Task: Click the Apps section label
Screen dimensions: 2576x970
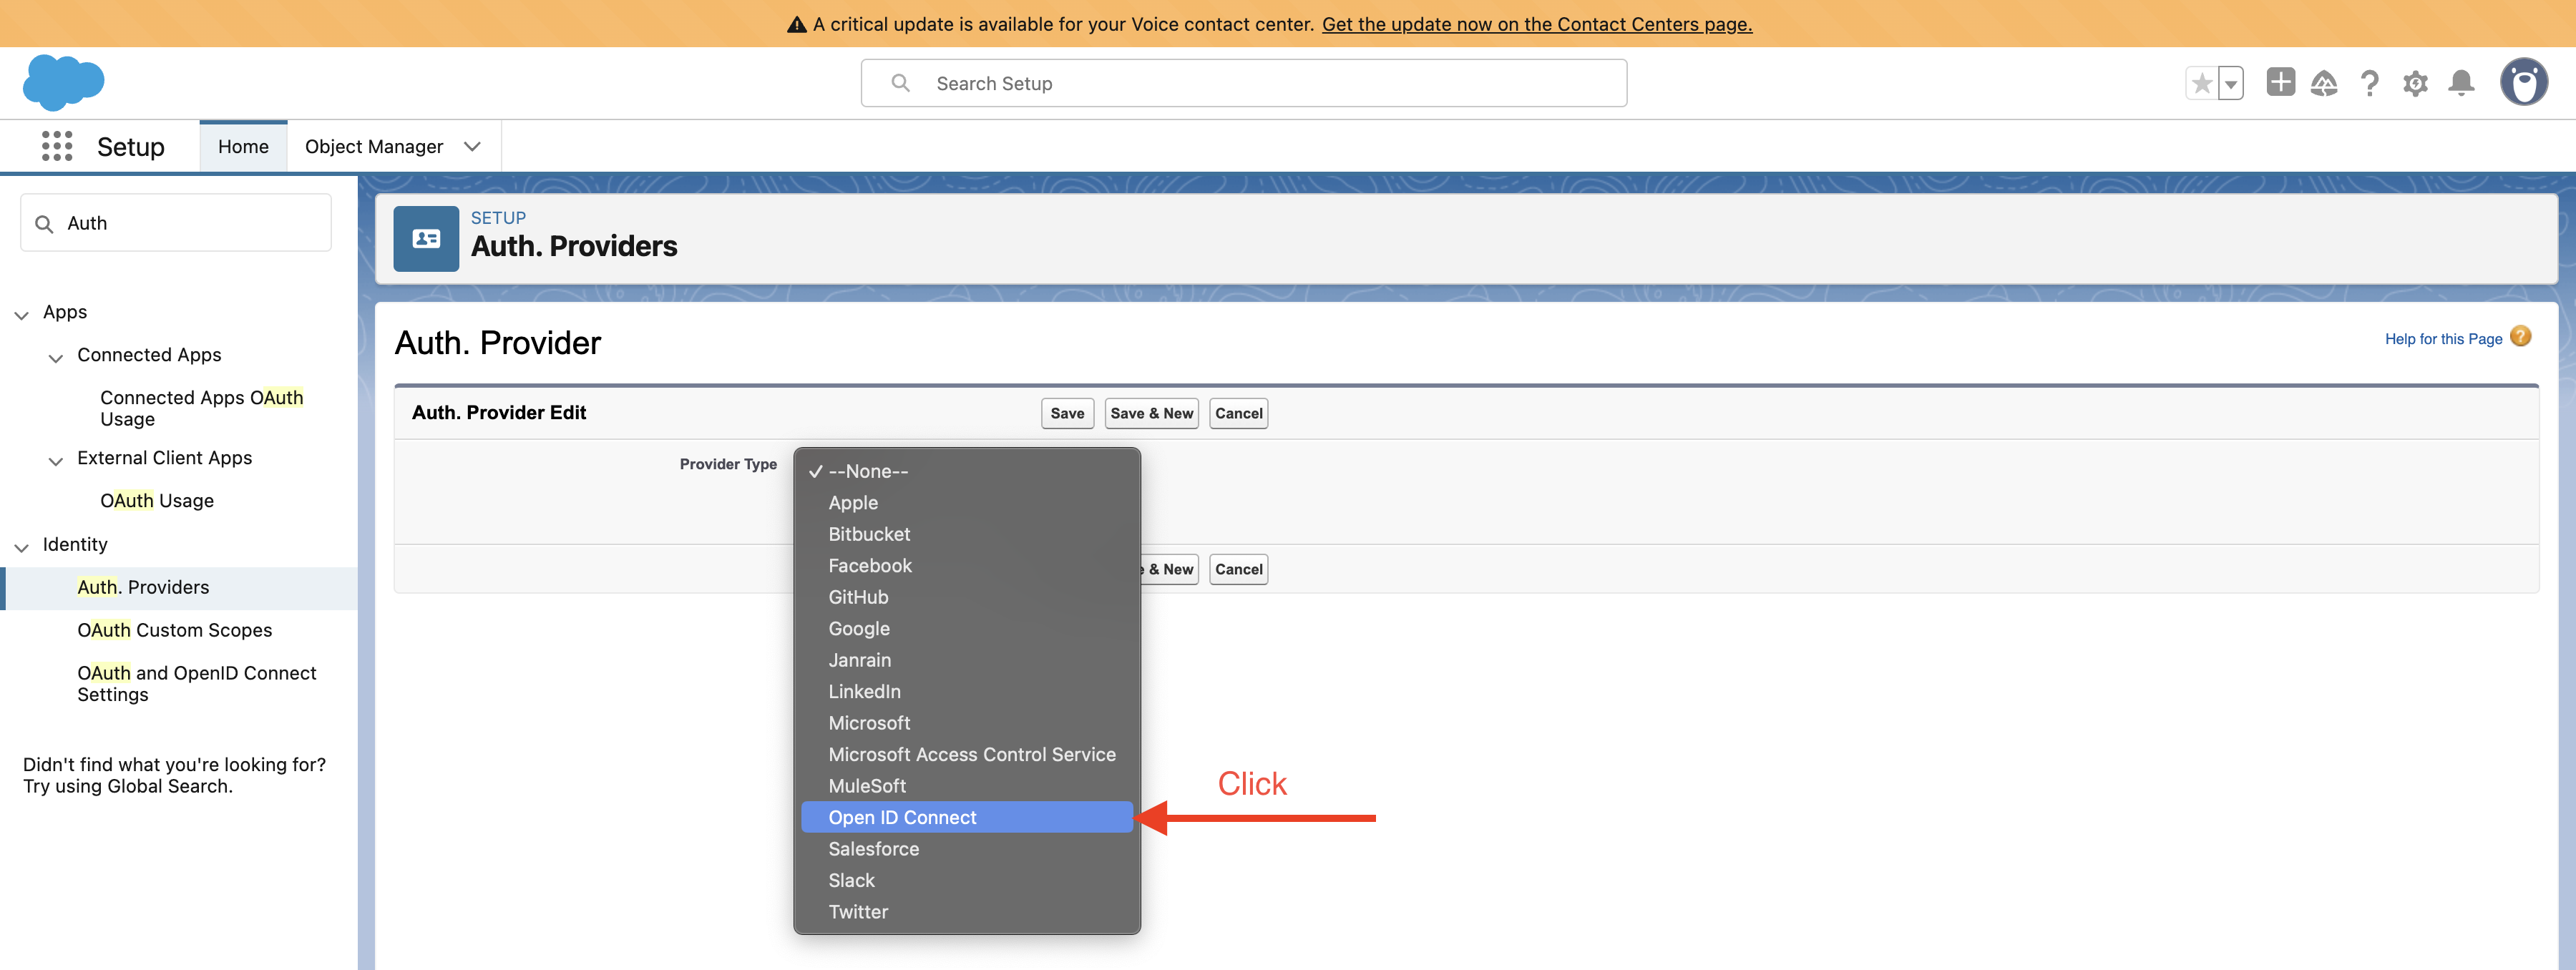Action: click(65, 312)
